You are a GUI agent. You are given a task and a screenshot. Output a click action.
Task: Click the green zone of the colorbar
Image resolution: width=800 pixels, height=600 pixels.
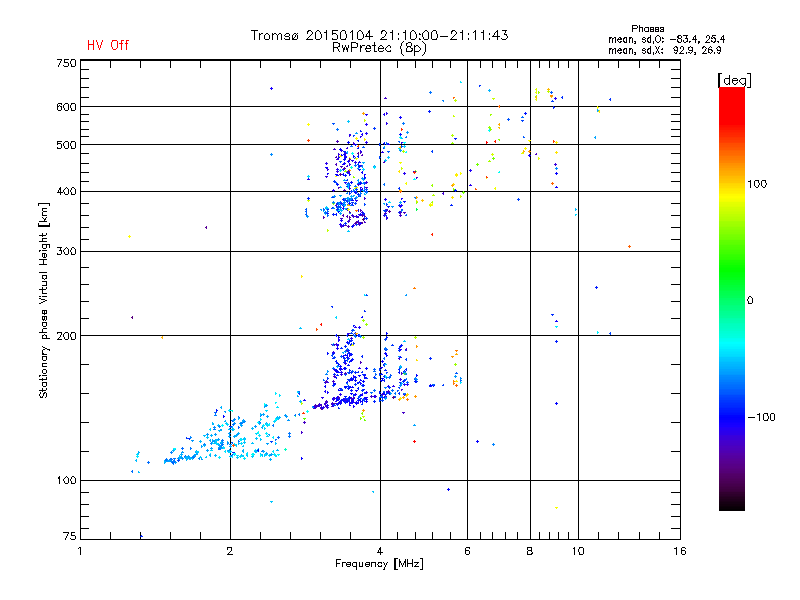click(732, 270)
